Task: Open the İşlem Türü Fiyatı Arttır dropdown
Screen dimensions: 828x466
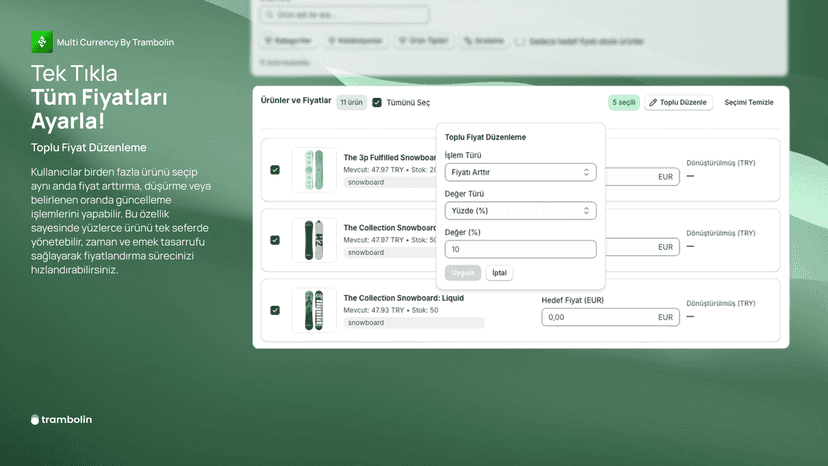Action: 521,172
